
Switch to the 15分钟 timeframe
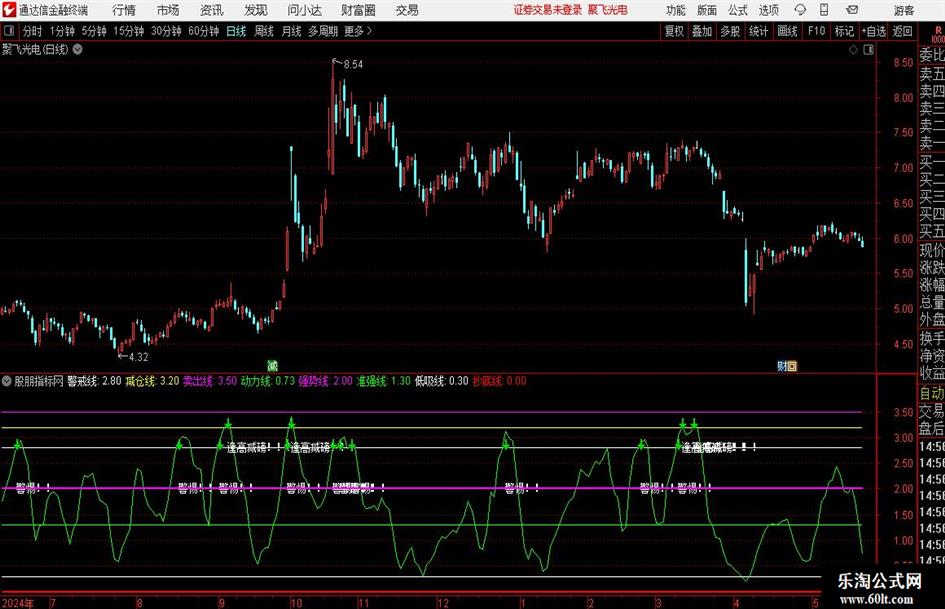tap(128, 31)
